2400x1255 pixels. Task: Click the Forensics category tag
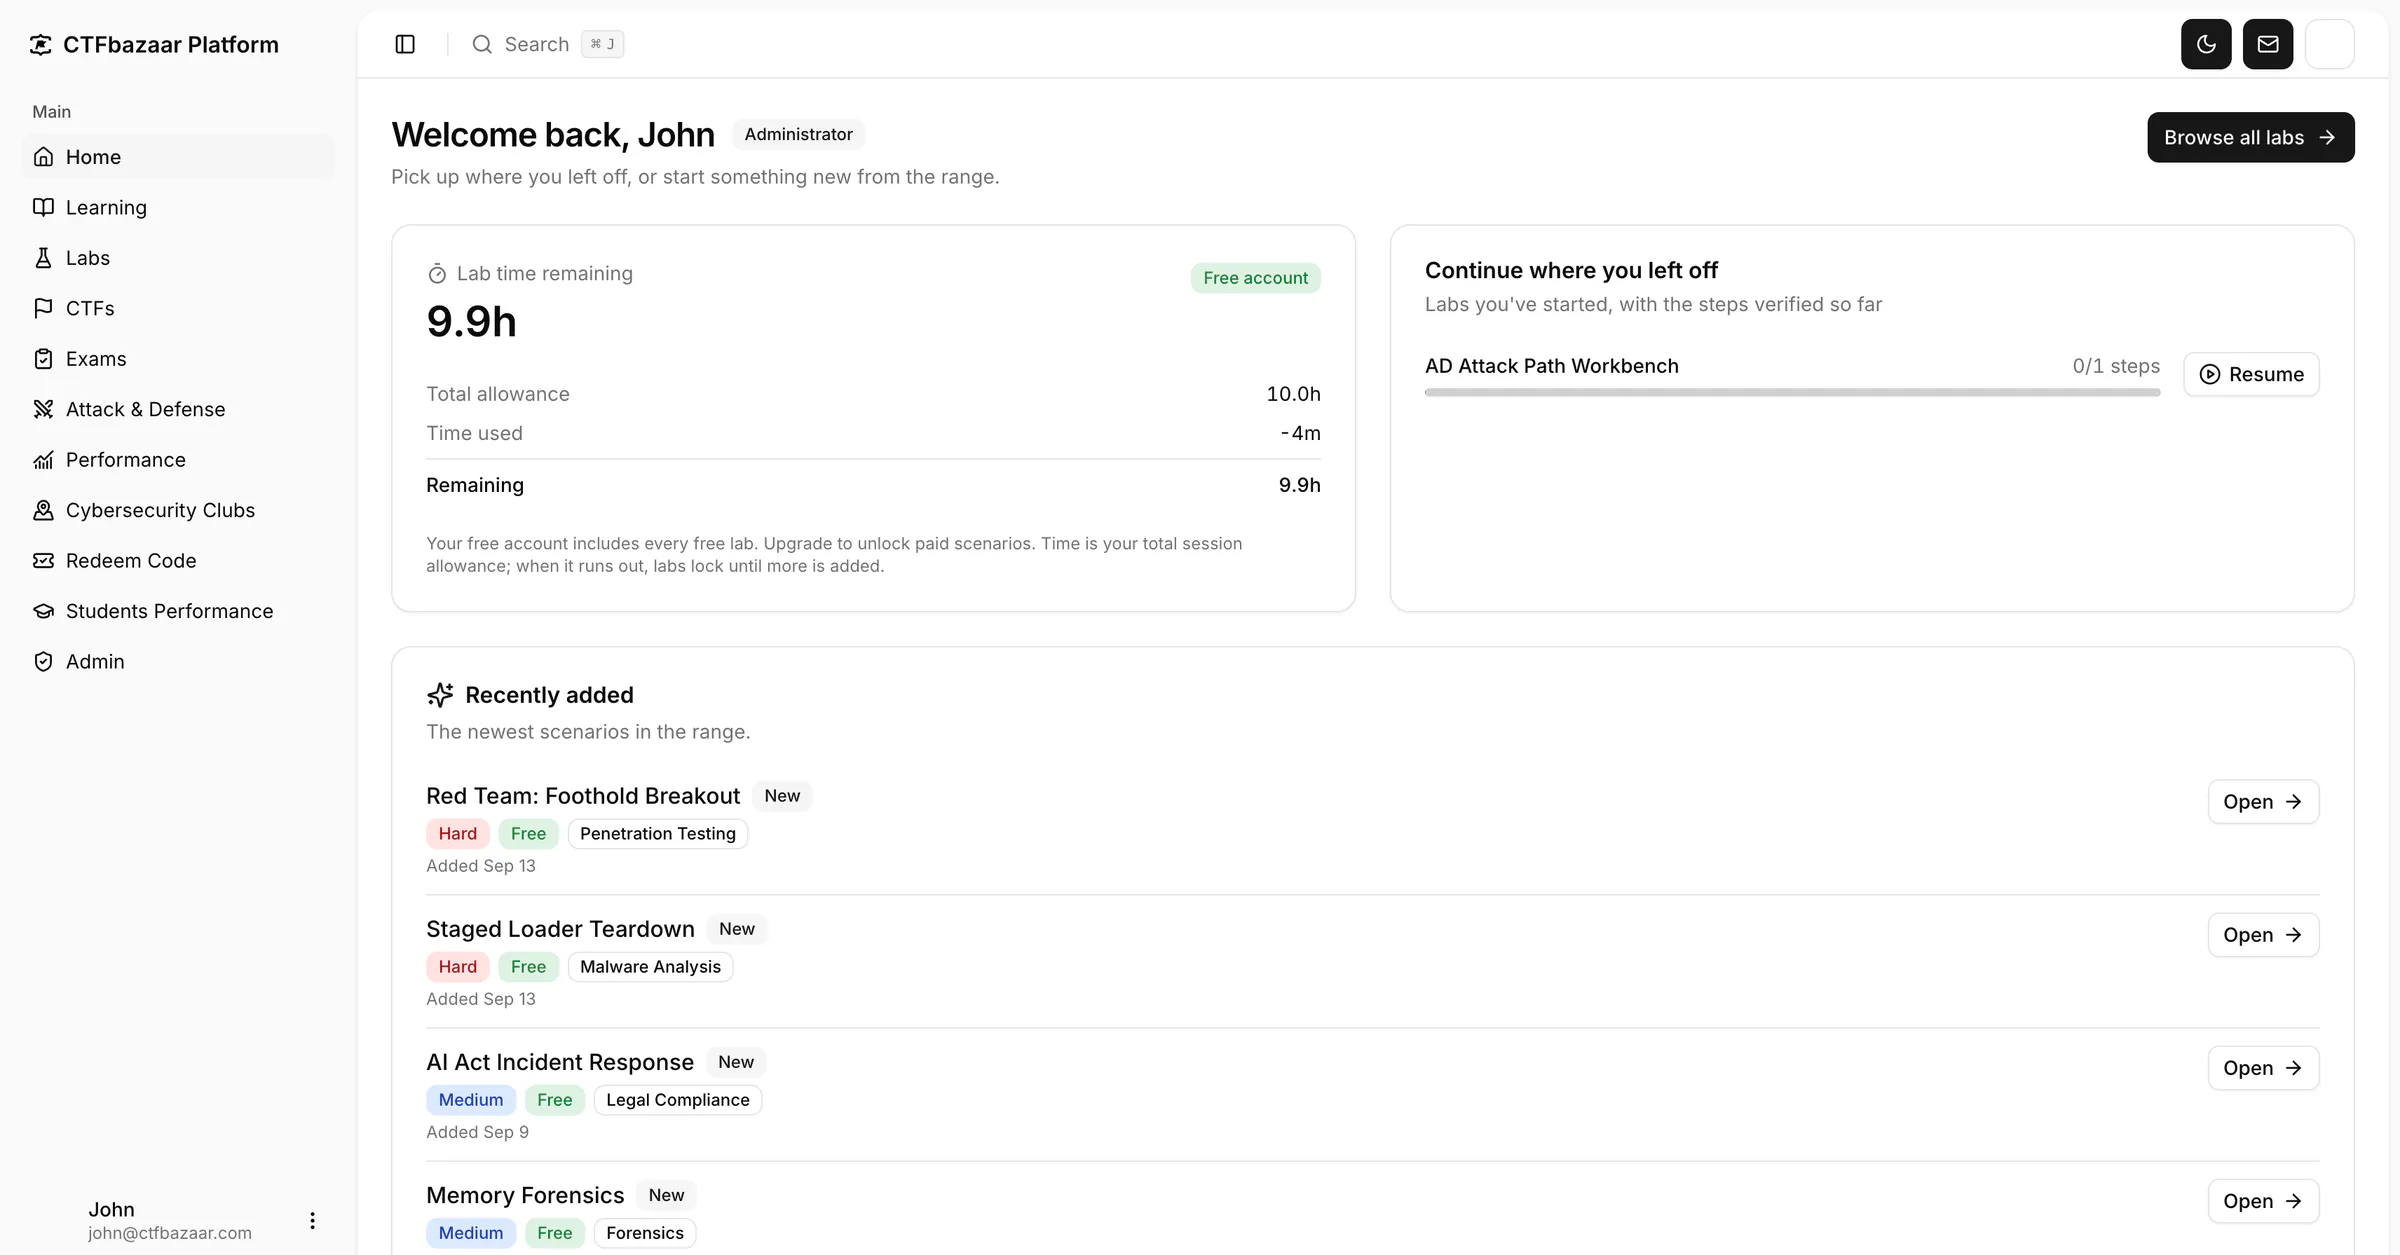644,1233
